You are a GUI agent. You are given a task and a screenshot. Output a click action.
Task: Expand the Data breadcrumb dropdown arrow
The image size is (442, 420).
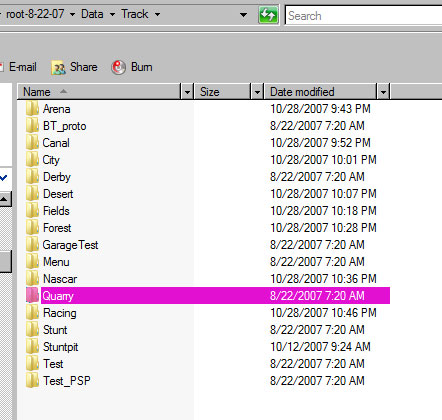(112, 14)
